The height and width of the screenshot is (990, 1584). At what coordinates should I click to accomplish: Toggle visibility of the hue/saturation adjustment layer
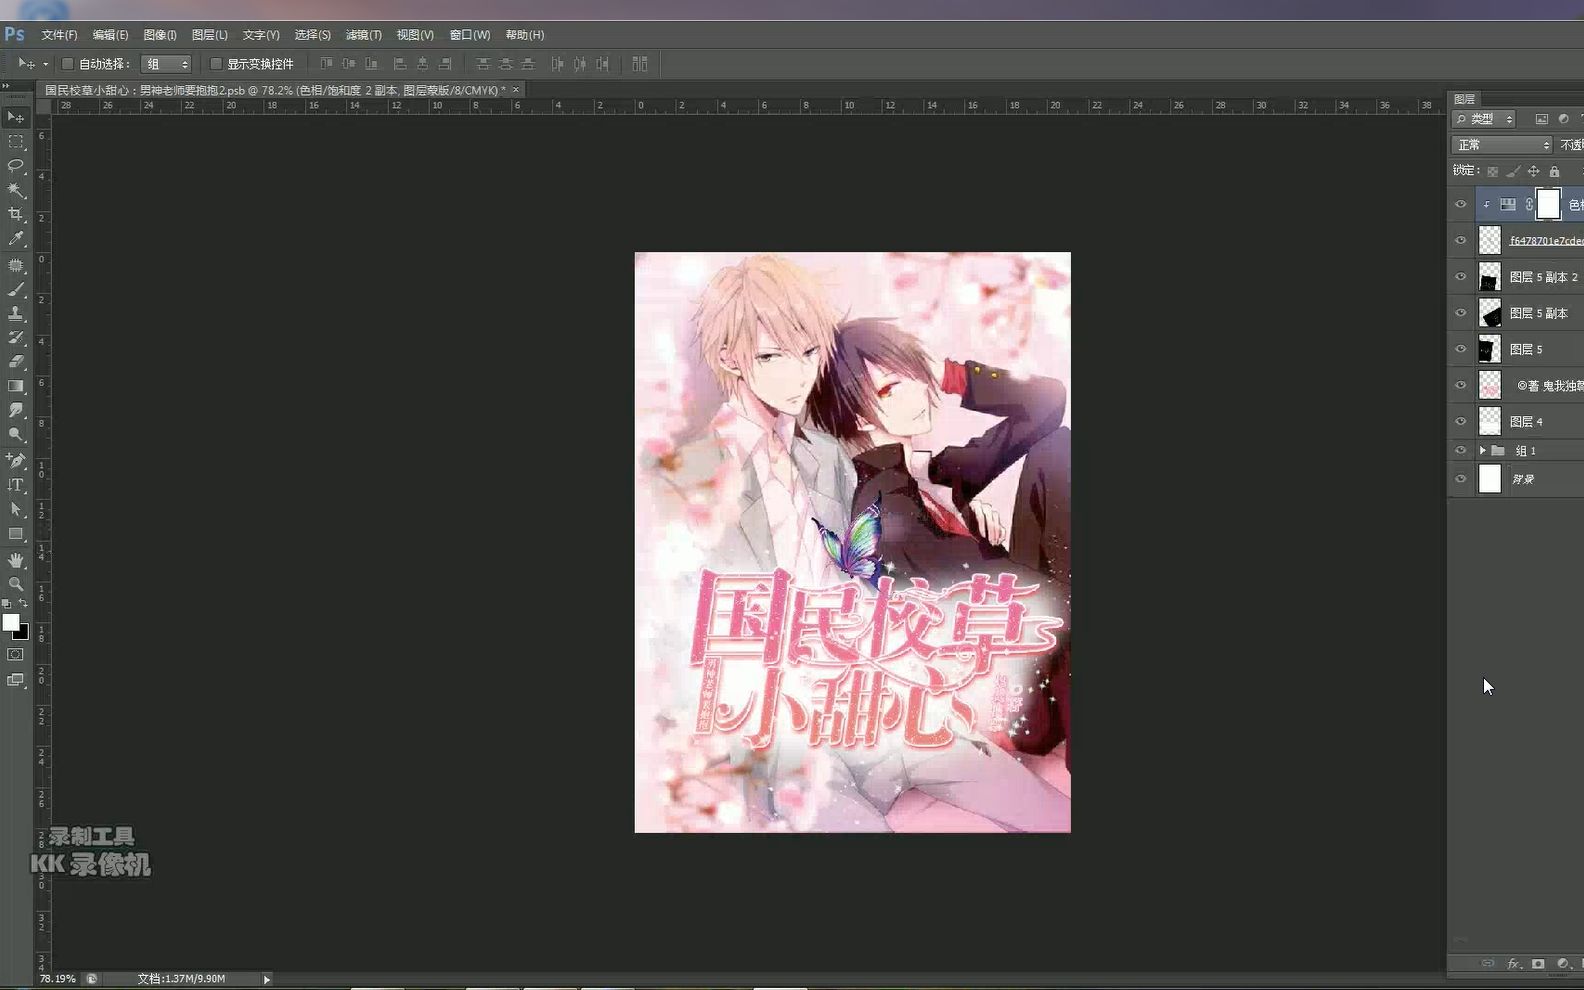1460,204
